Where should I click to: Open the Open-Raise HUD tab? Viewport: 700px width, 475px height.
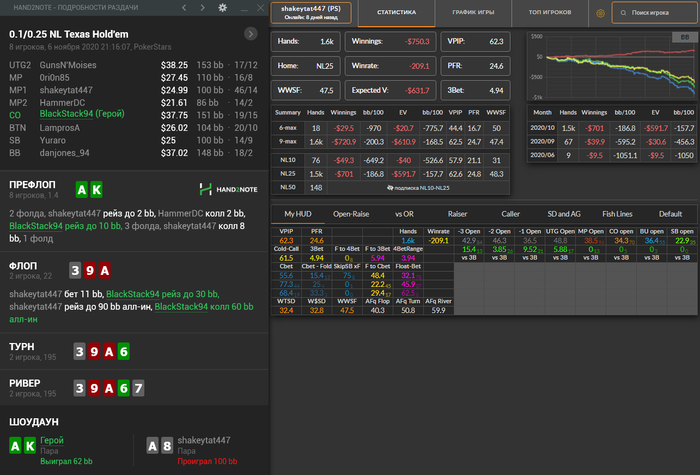click(351, 213)
